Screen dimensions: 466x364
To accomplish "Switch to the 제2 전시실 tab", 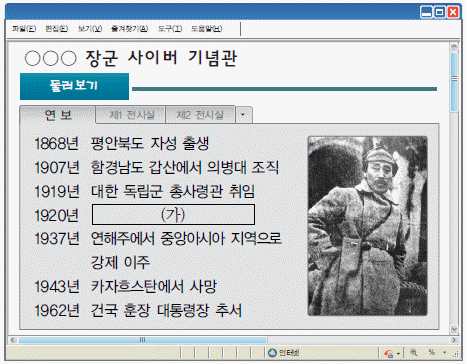I will coord(200,115).
